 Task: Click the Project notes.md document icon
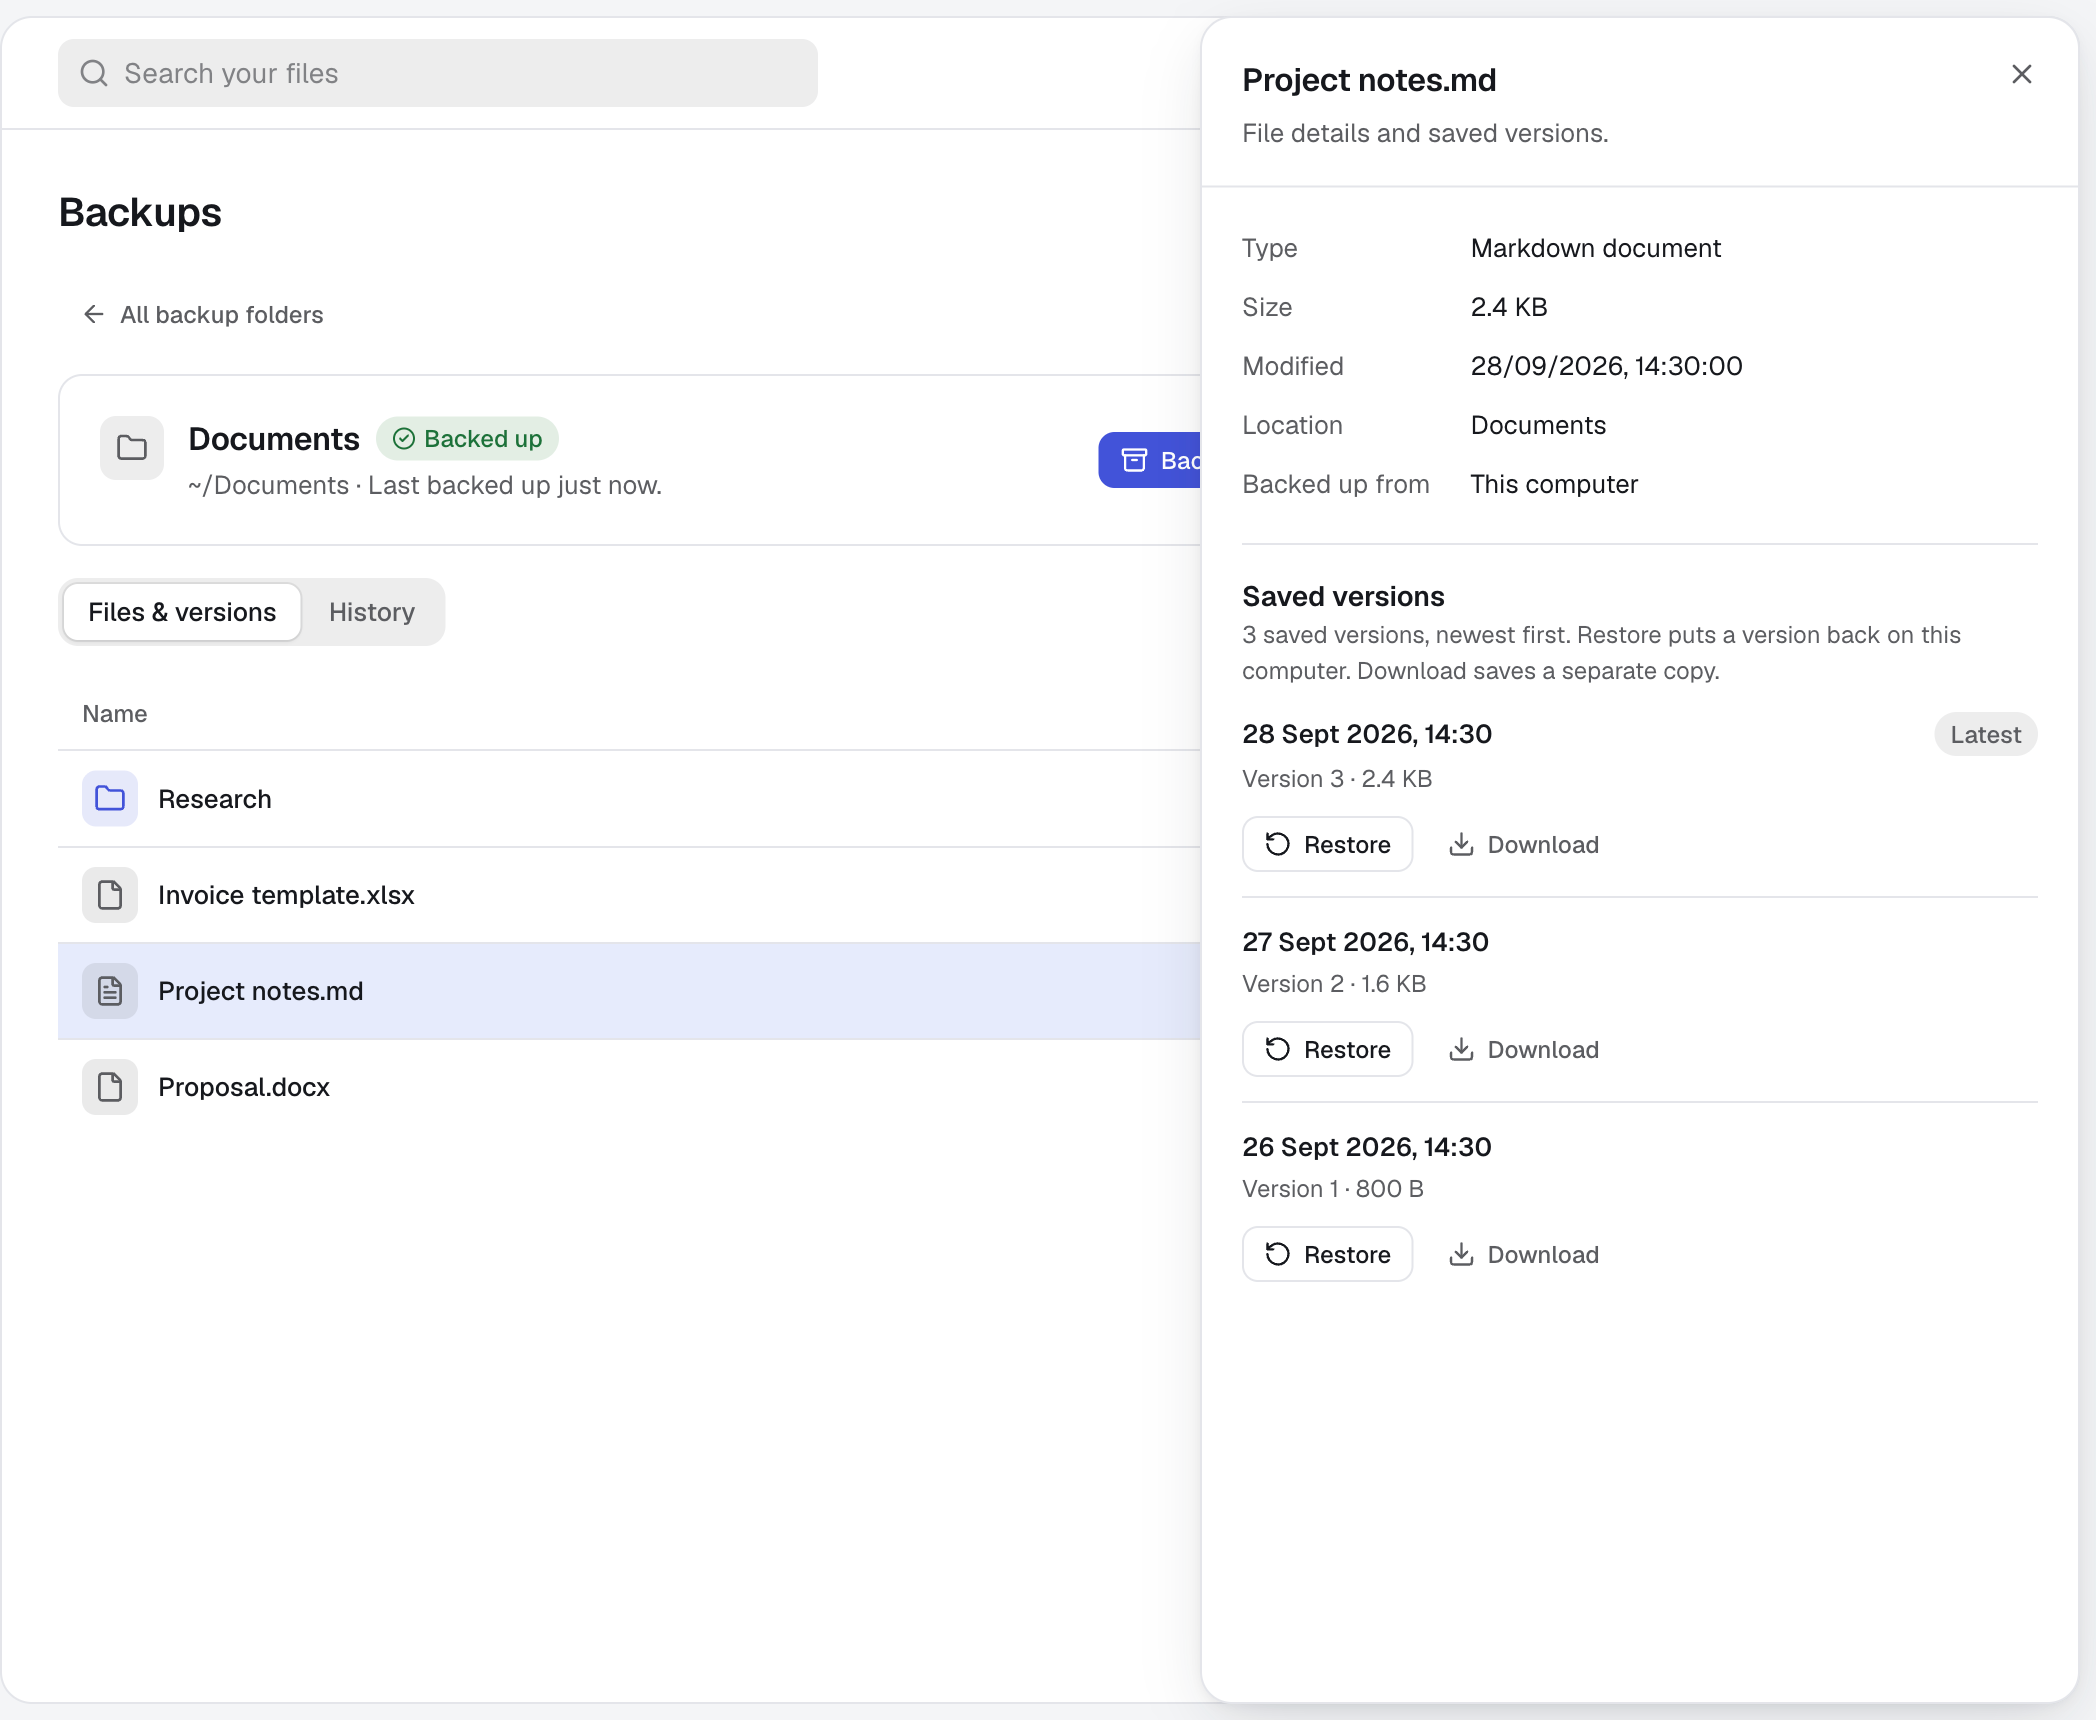click(x=110, y=990)
